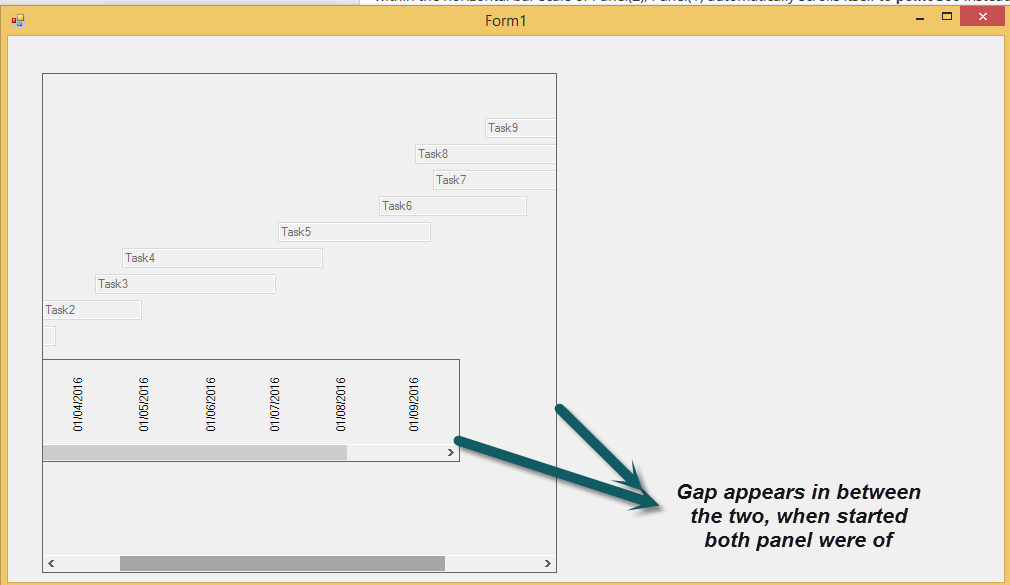This screenshot has width=1010, height=585.
Task: Click the 01/04/2016 date label
Action: 78,405
